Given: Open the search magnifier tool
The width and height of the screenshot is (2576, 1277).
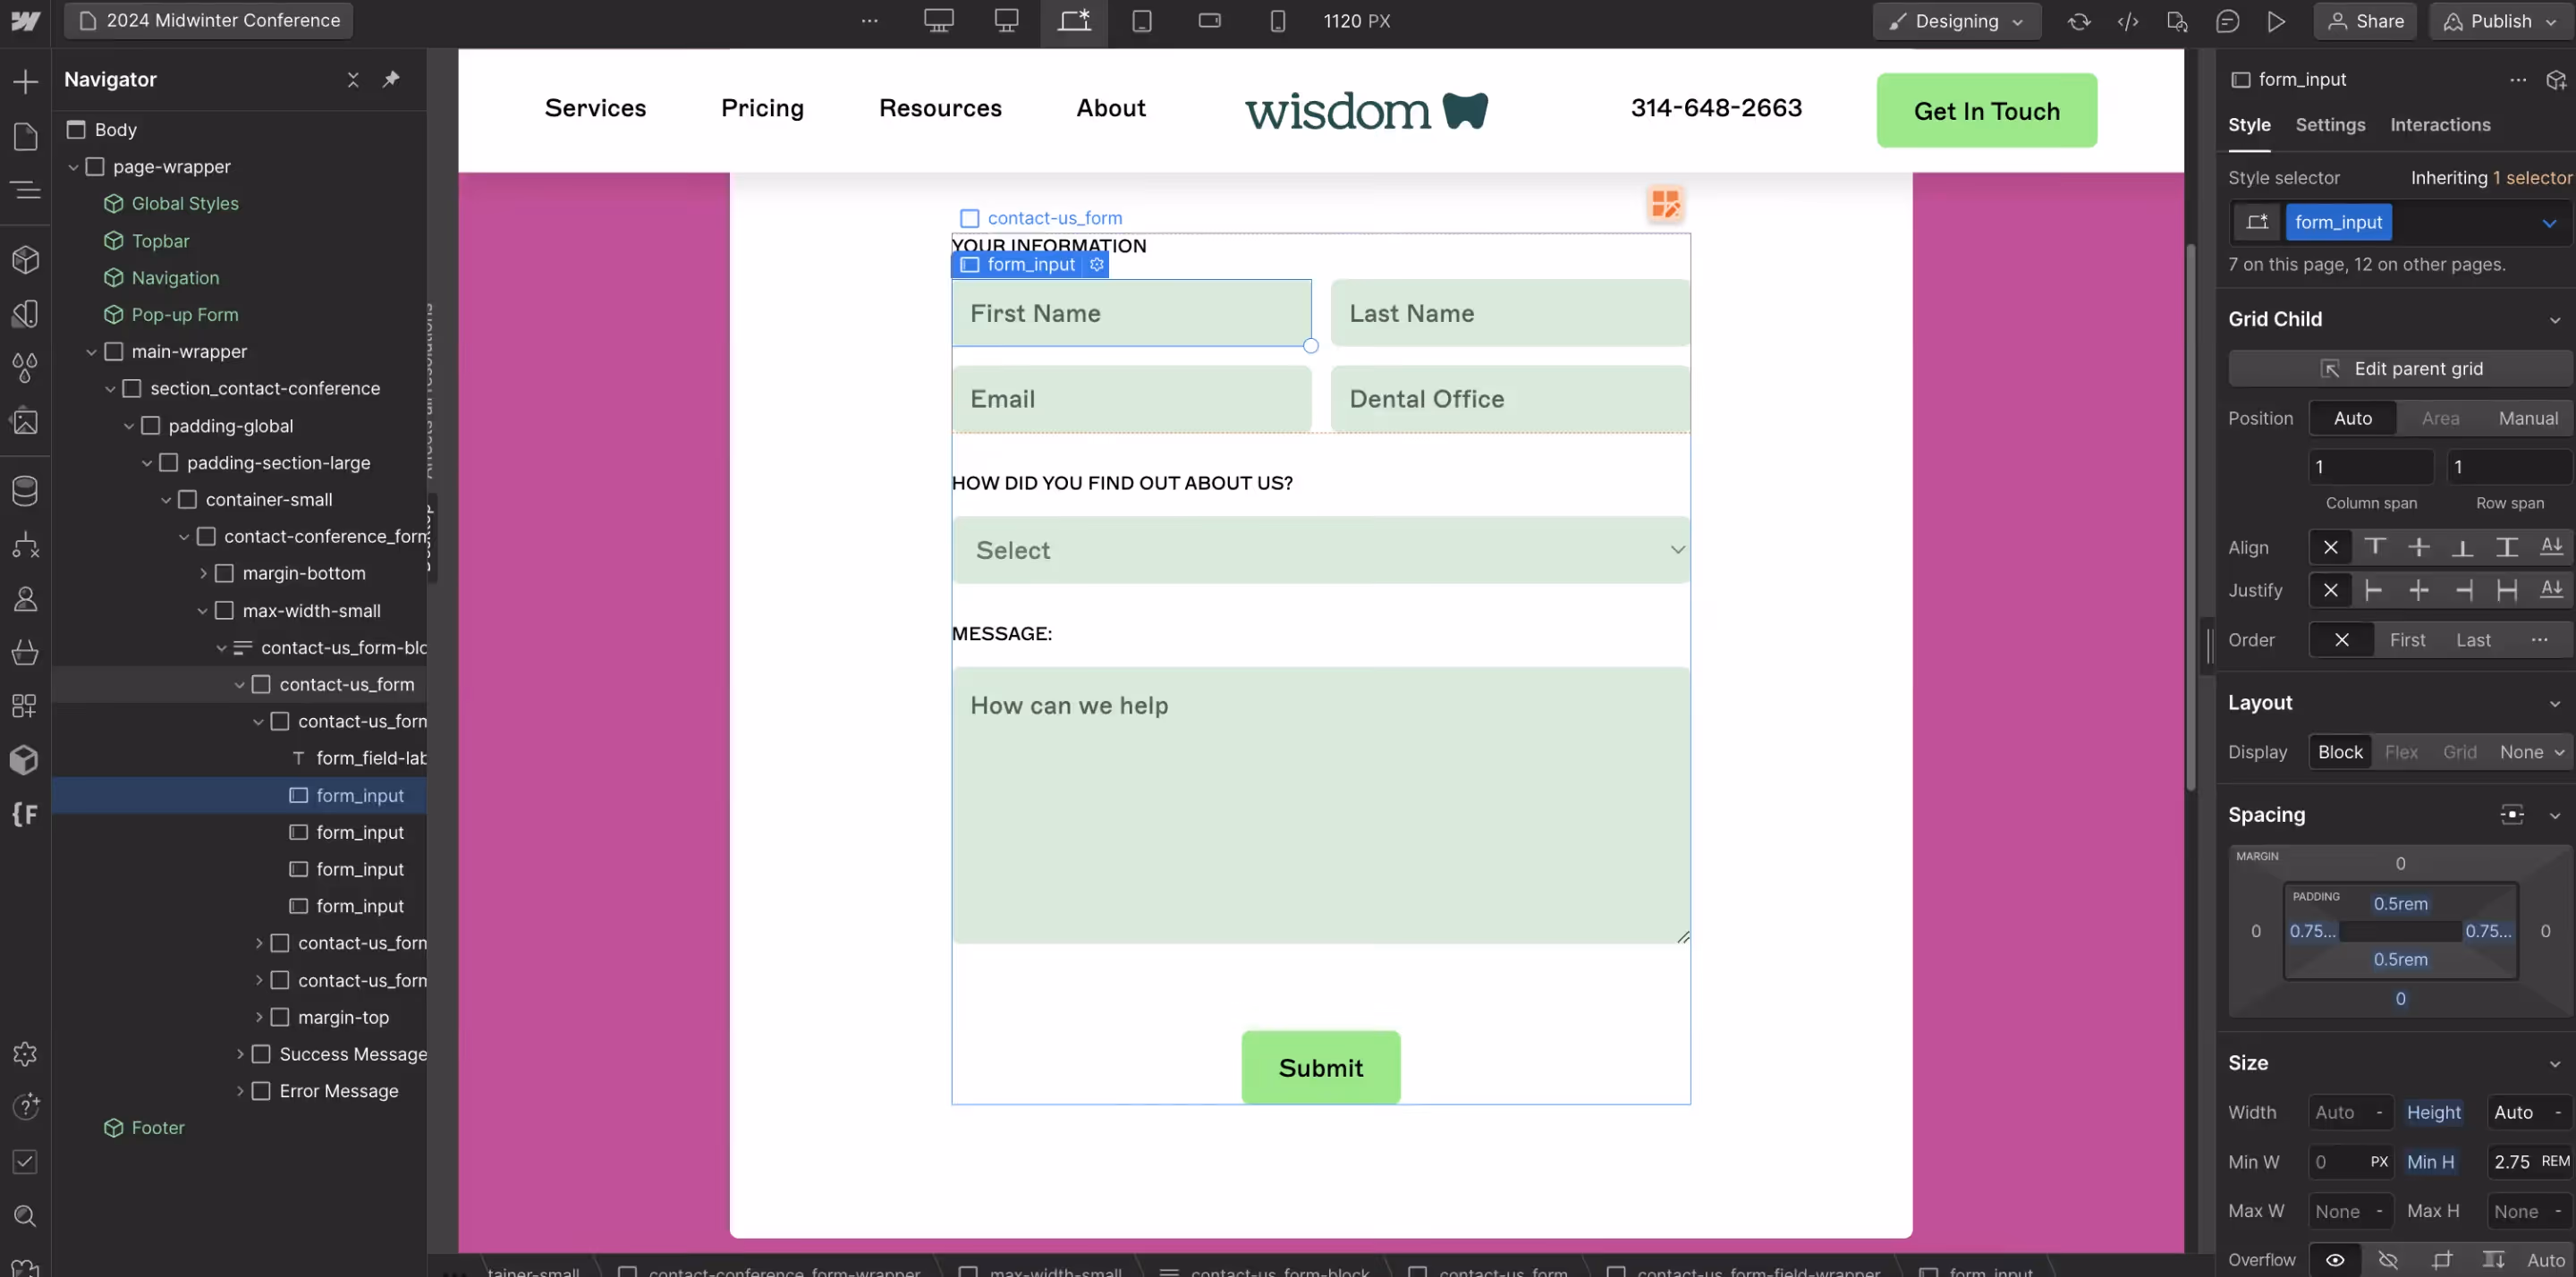Looking at the screenshot, I should [x=25, y=1216].
